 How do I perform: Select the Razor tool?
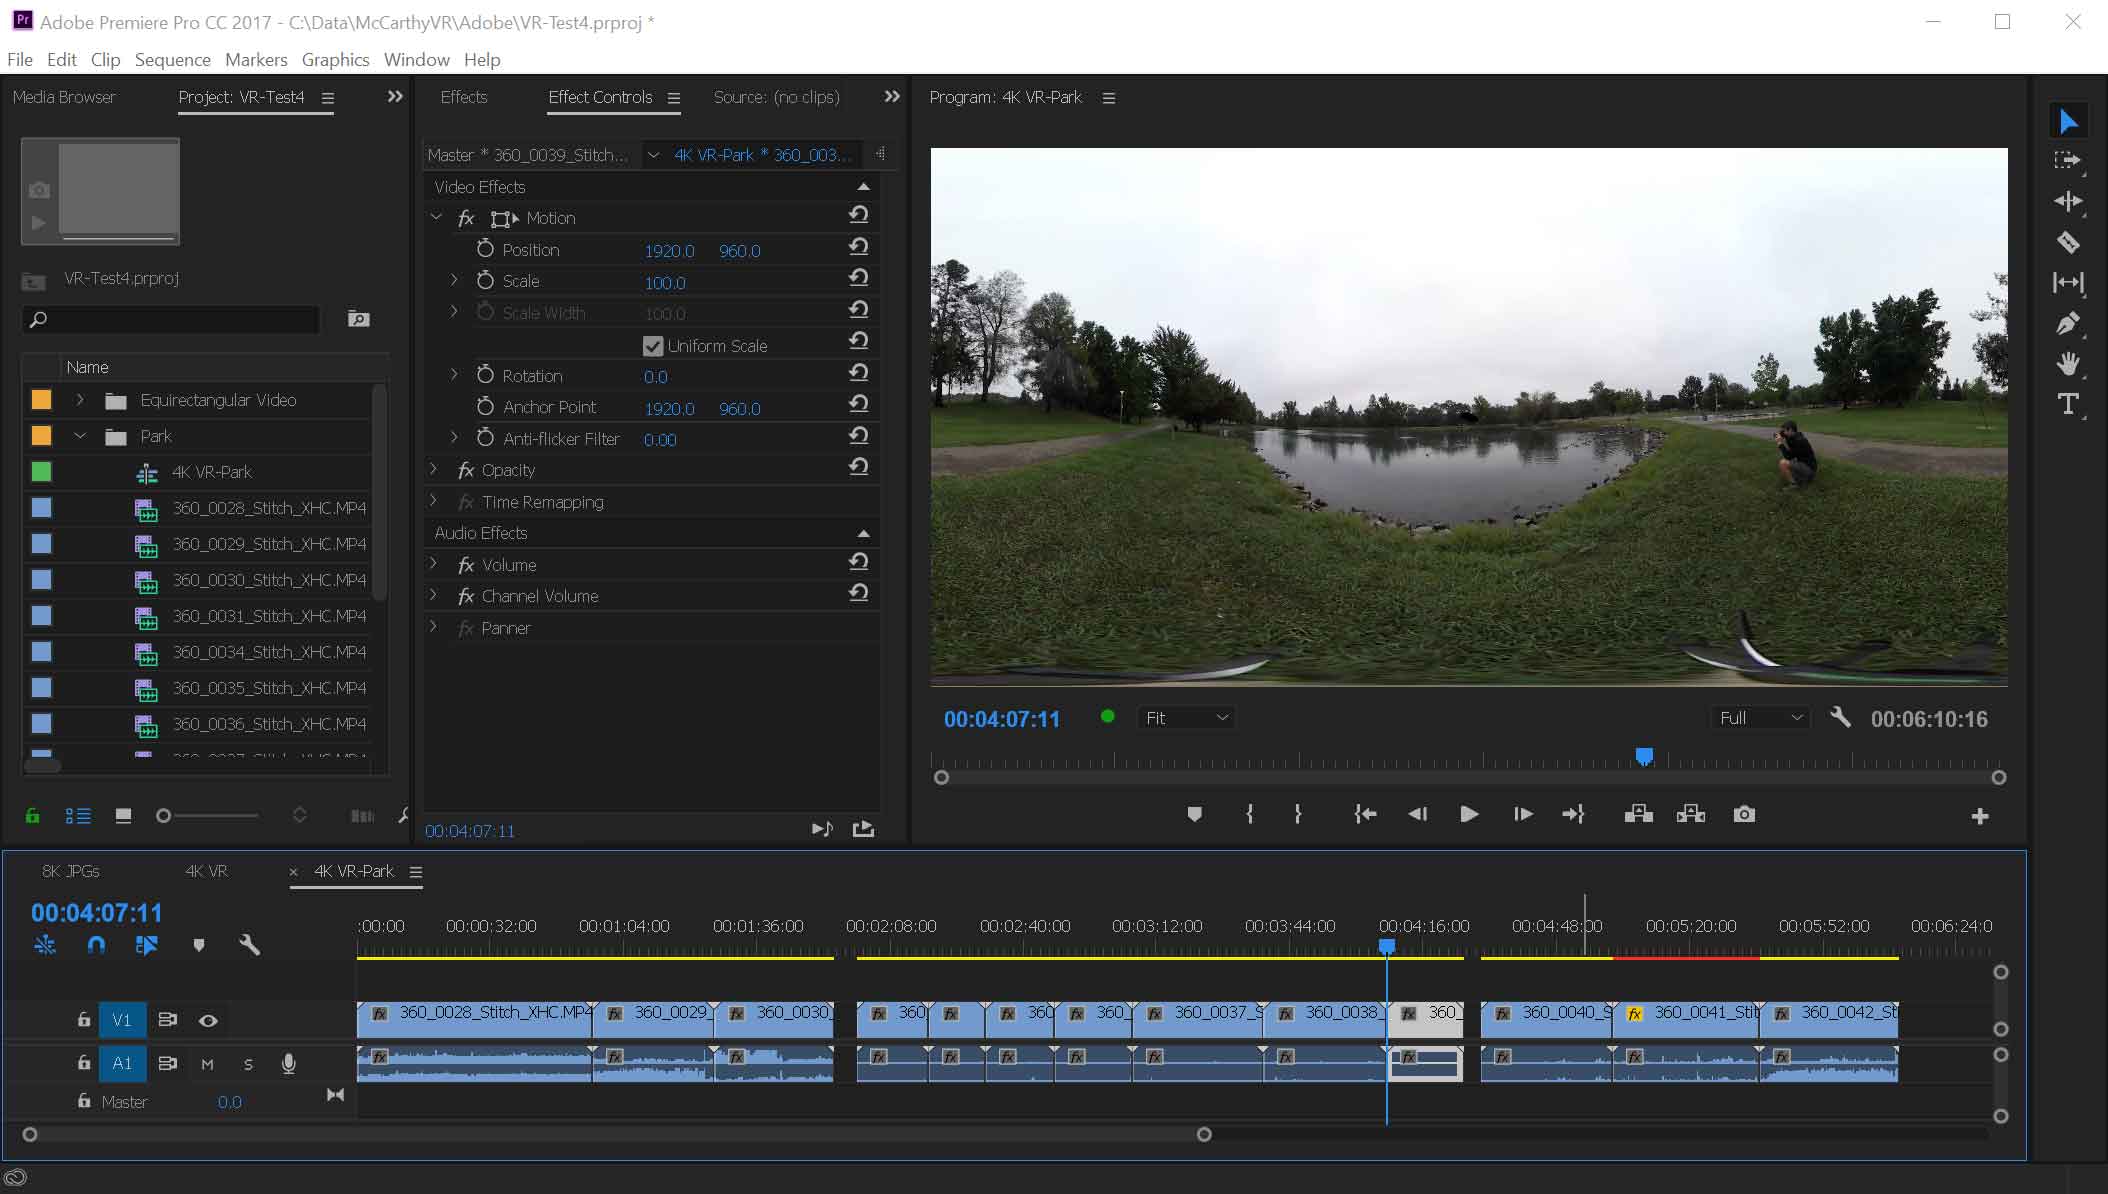click(x=2067, y=242)
